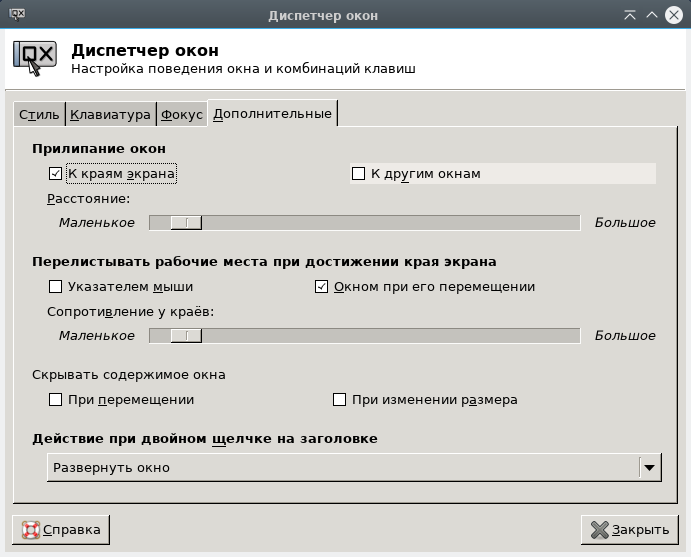Tick the "Указателем мыши" checkbox
Image resolution: width=691 pixels, height=557 pixels.
pos(56,287)
